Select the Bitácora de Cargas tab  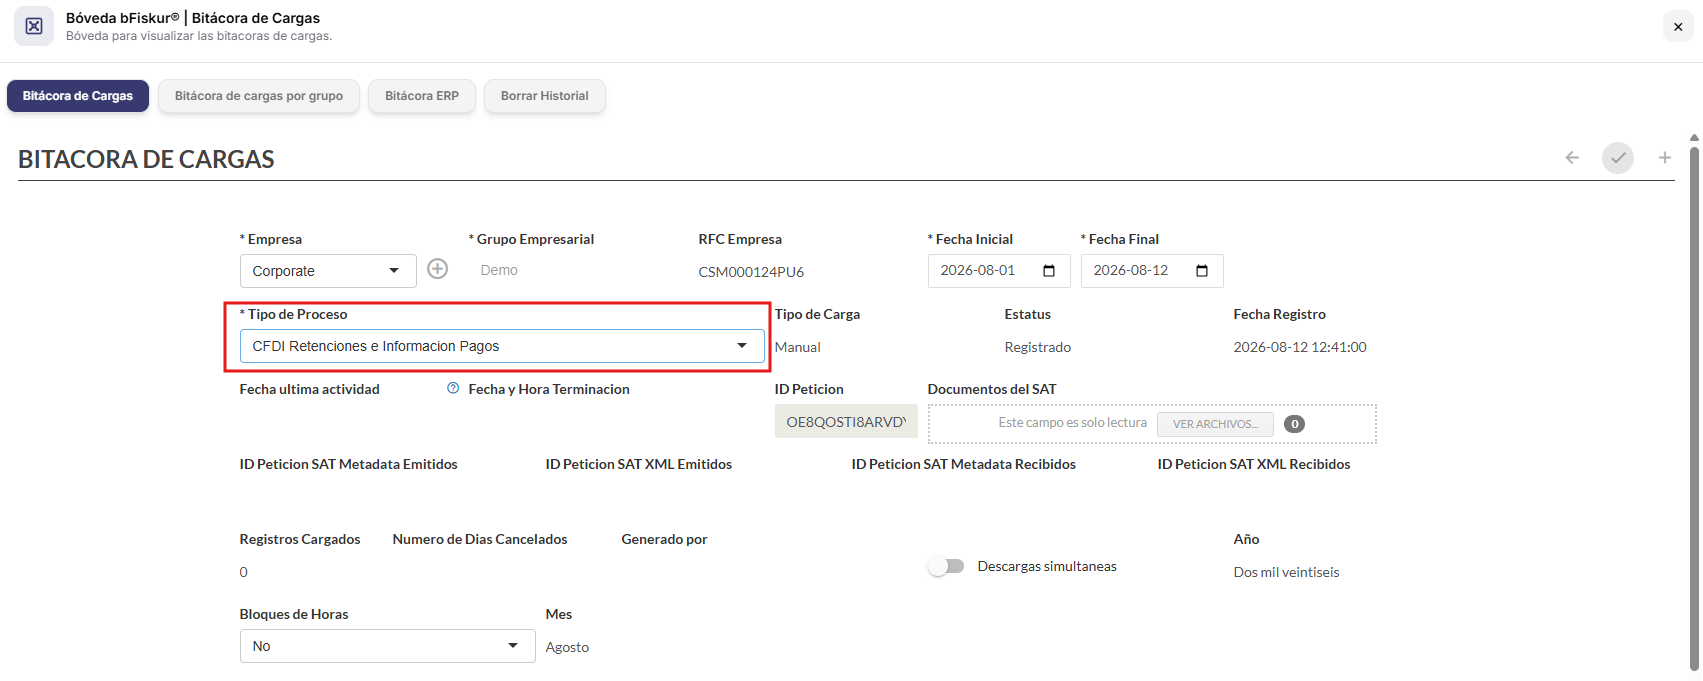tap(78, 96)
